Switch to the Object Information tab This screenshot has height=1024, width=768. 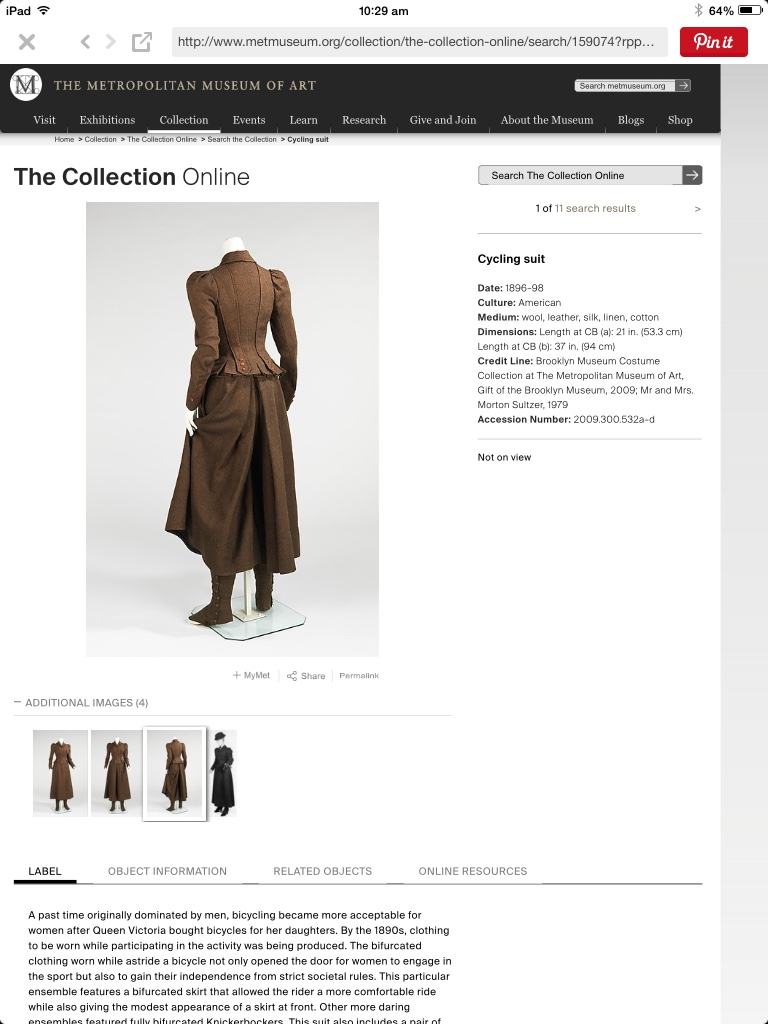[167, 871]
